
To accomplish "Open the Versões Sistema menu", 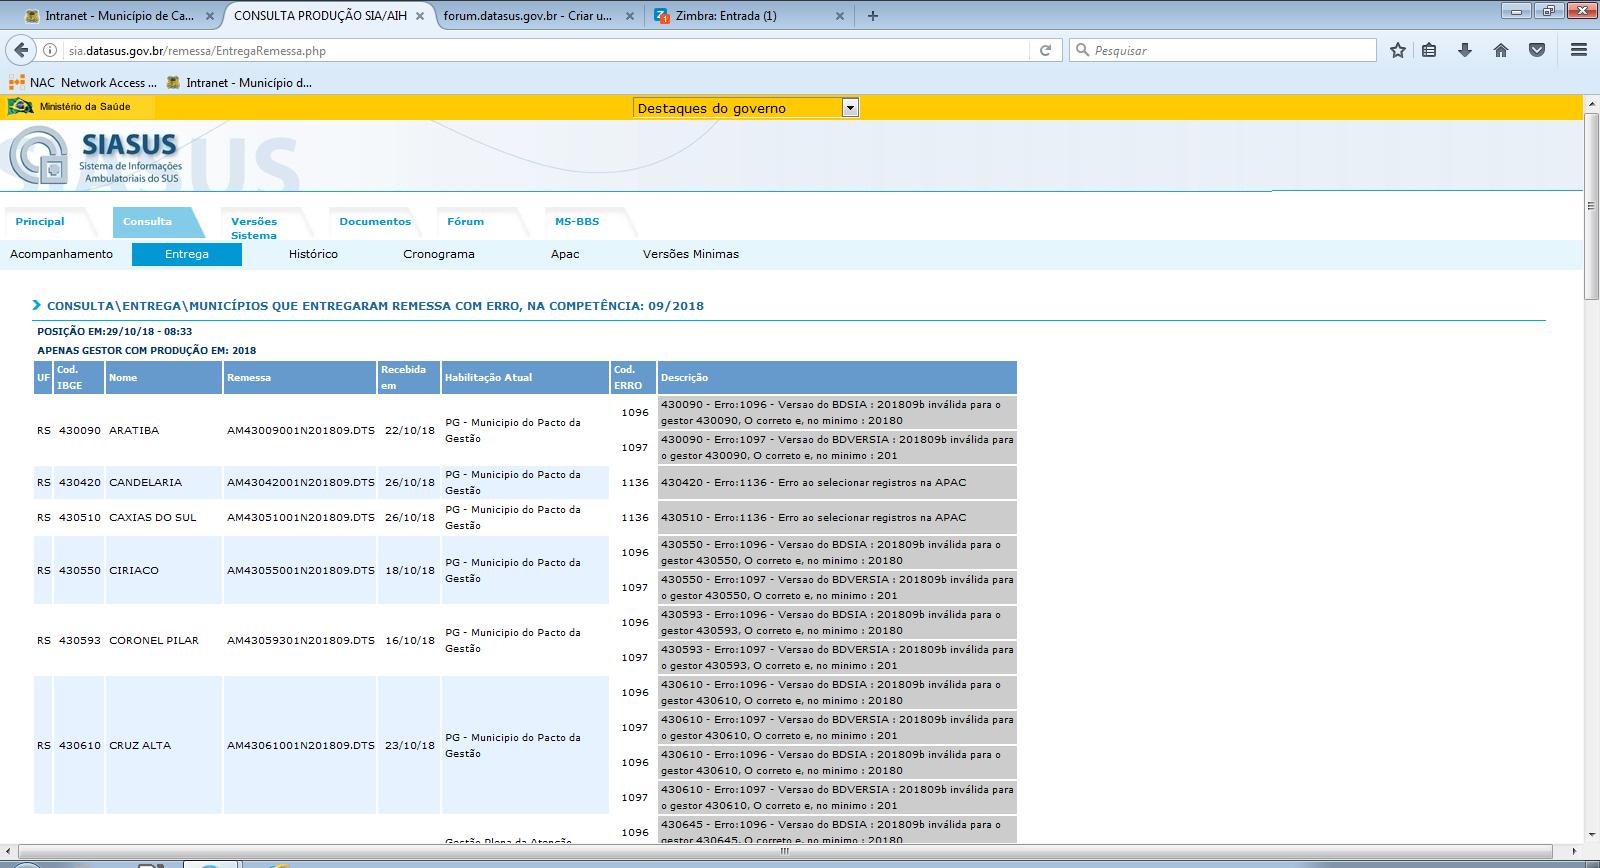I will click(254, 227).
